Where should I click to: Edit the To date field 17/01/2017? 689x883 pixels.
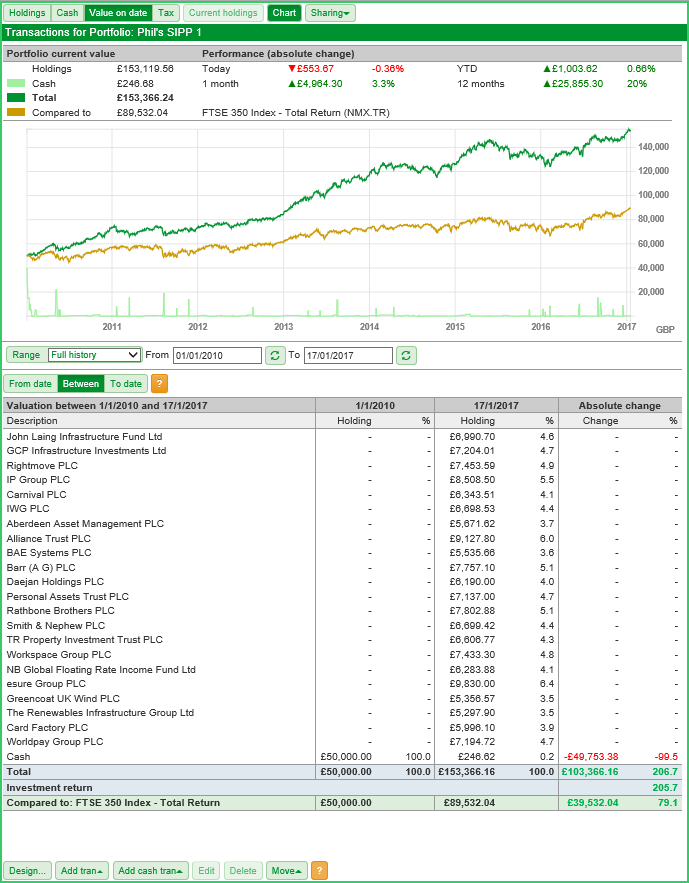pyautogui.click(x=348, y=355)
